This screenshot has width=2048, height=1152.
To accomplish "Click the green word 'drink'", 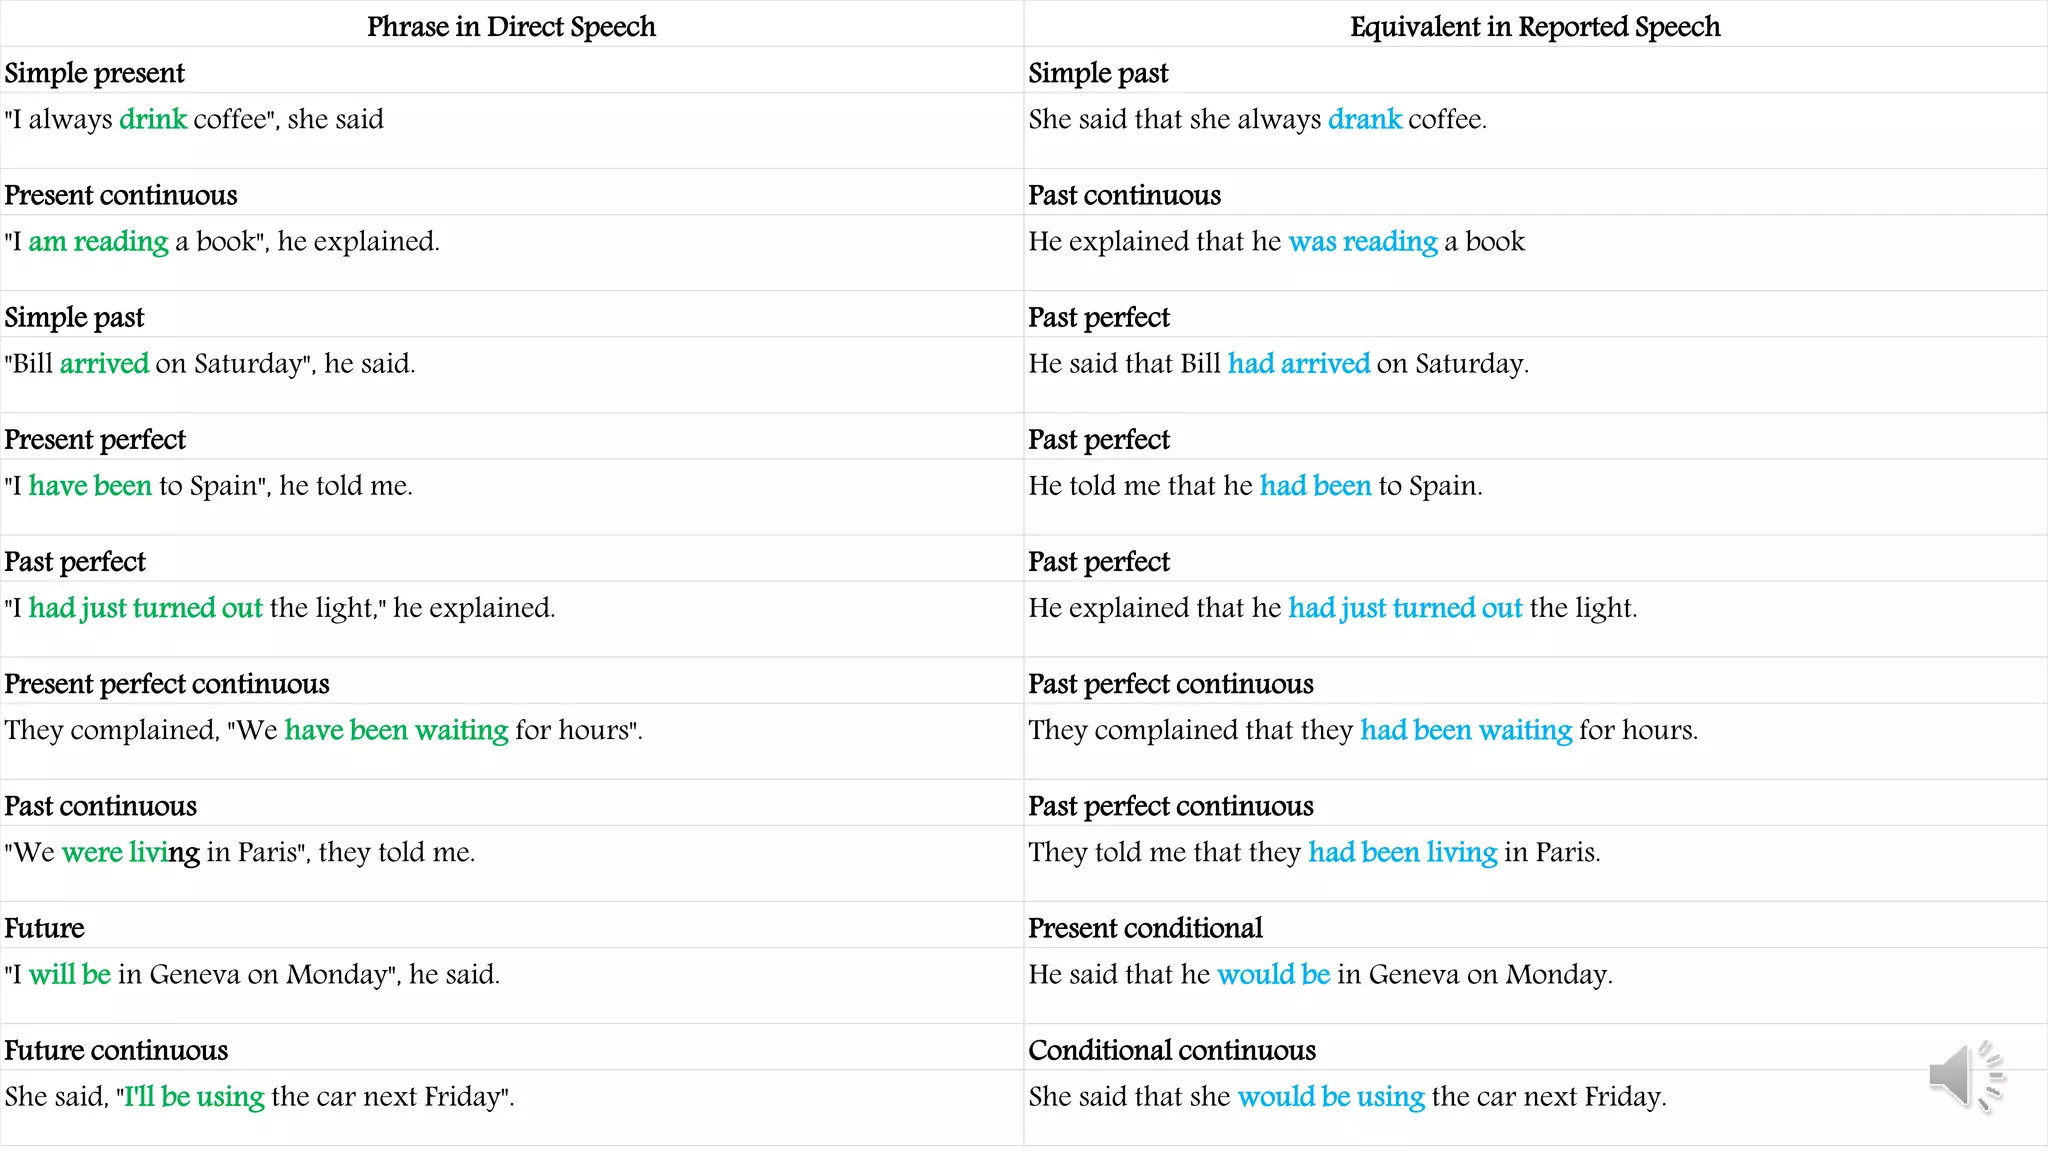I will click(x=153, y=119).
